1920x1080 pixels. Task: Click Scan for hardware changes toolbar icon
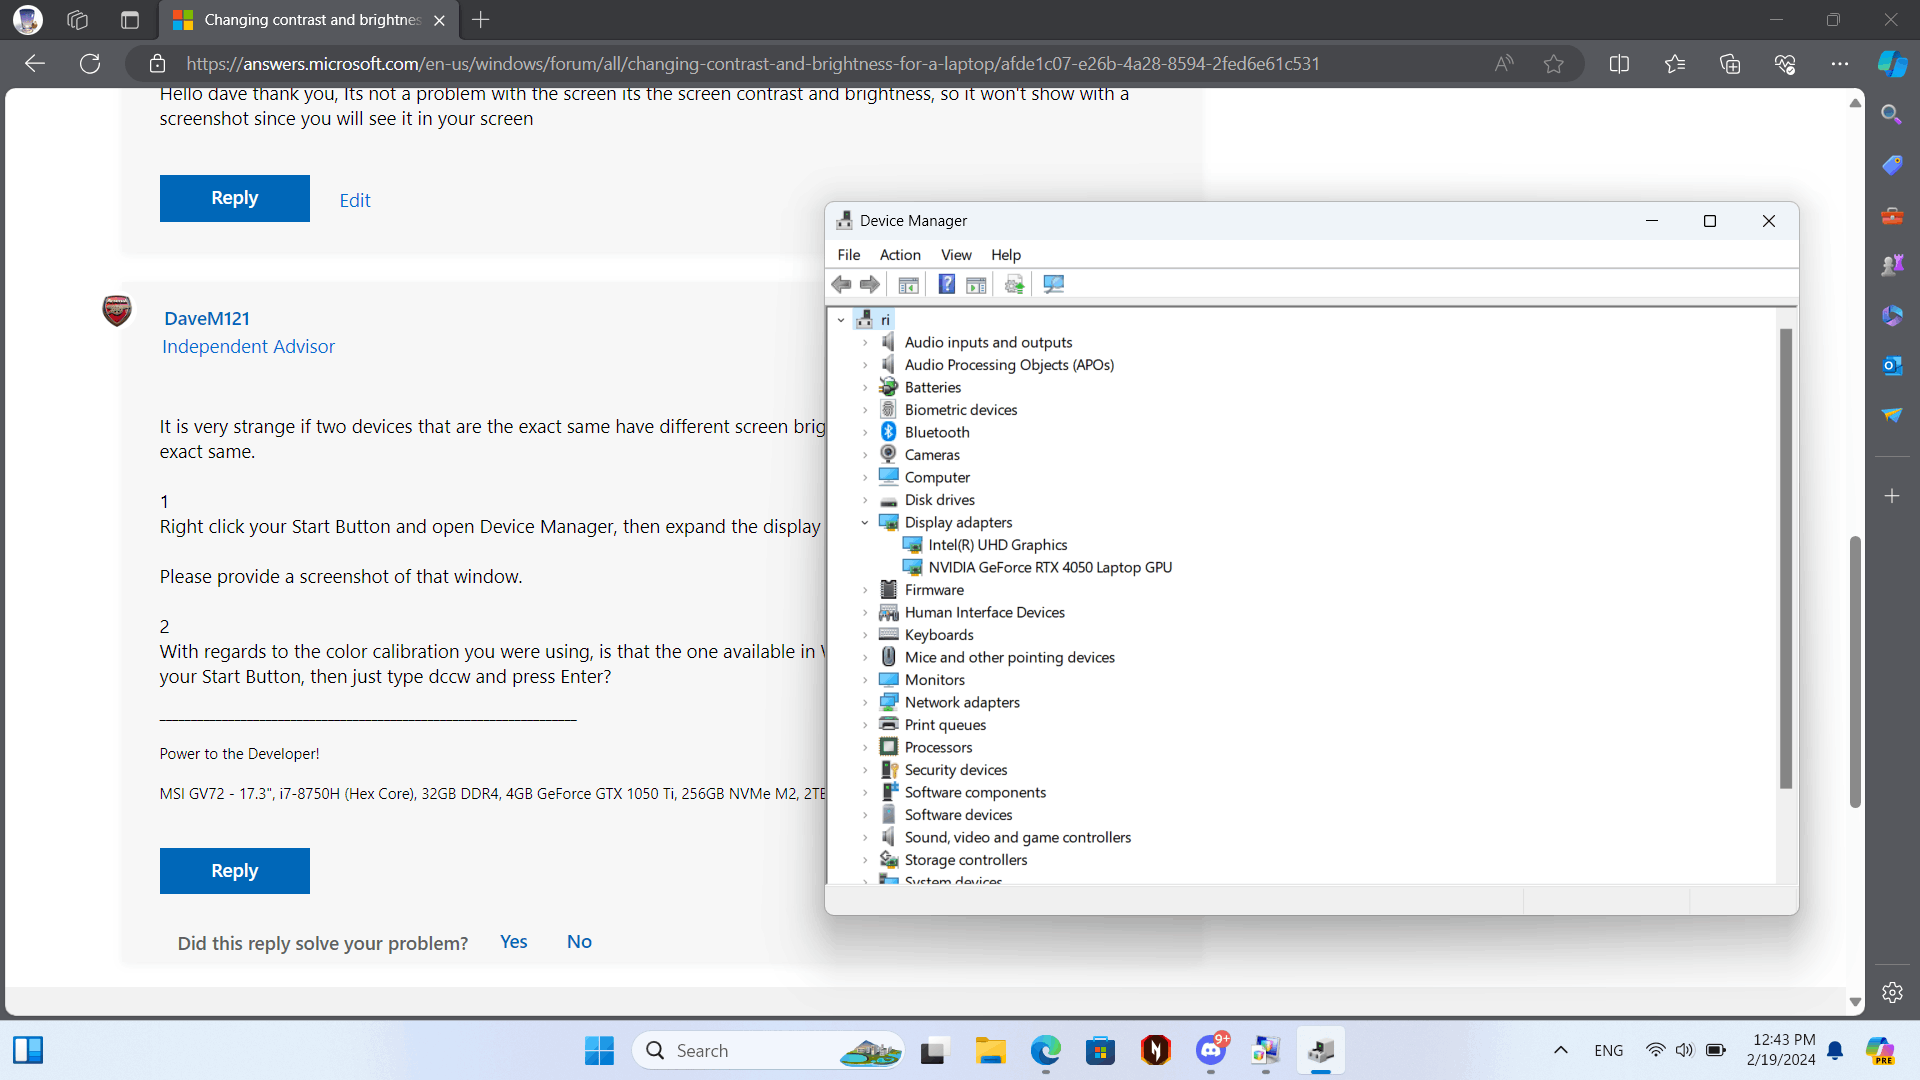pyautogui.click(x=1053, y=285)
